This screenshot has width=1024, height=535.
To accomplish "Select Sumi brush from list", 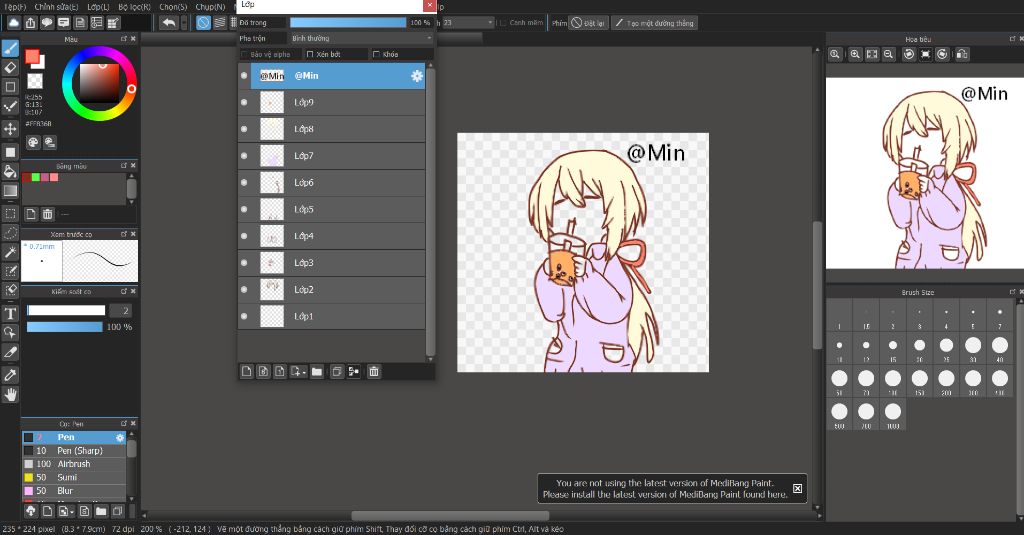I will (x=74, y=478).
